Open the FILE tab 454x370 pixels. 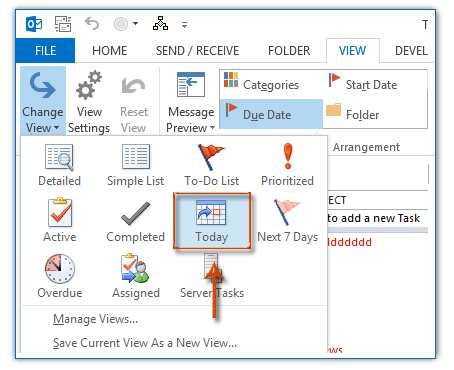click(x=45, y=51)
